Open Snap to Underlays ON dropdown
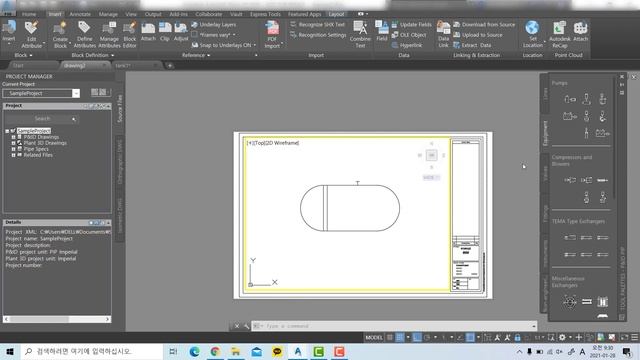Viewport: 640px width, 360px height. 255,45
